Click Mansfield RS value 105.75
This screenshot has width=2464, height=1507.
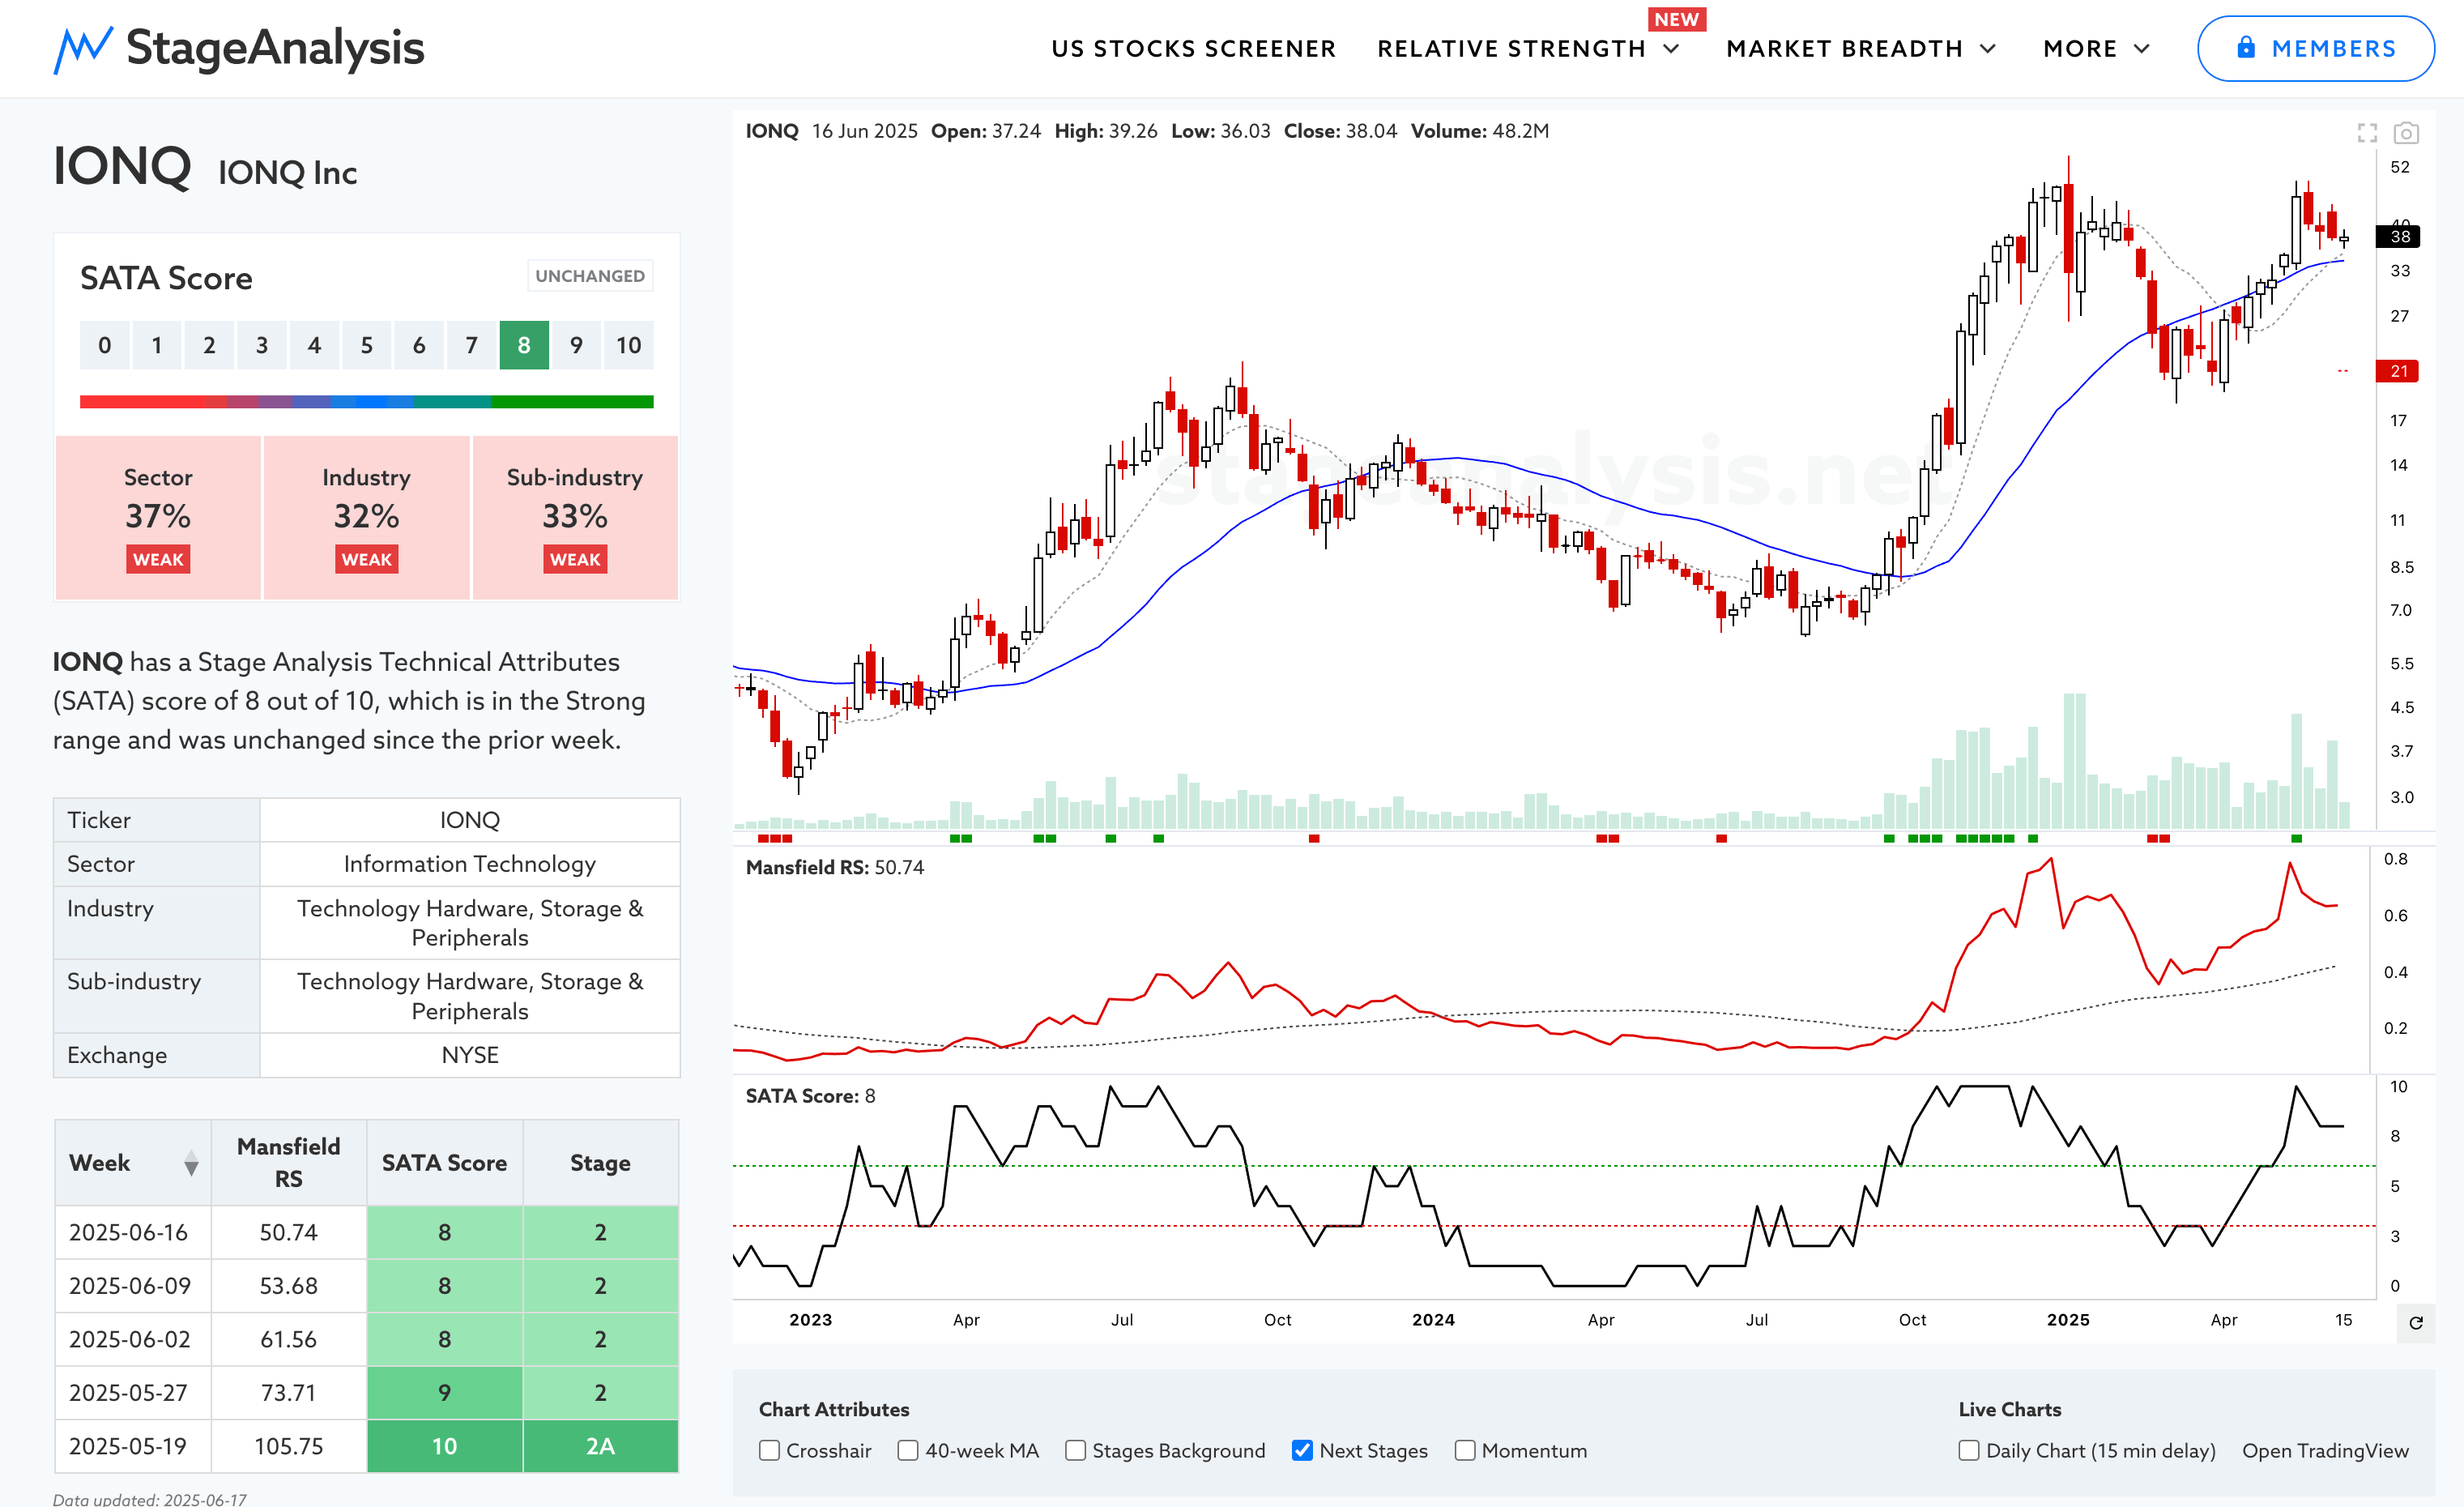click(289, 1446)
